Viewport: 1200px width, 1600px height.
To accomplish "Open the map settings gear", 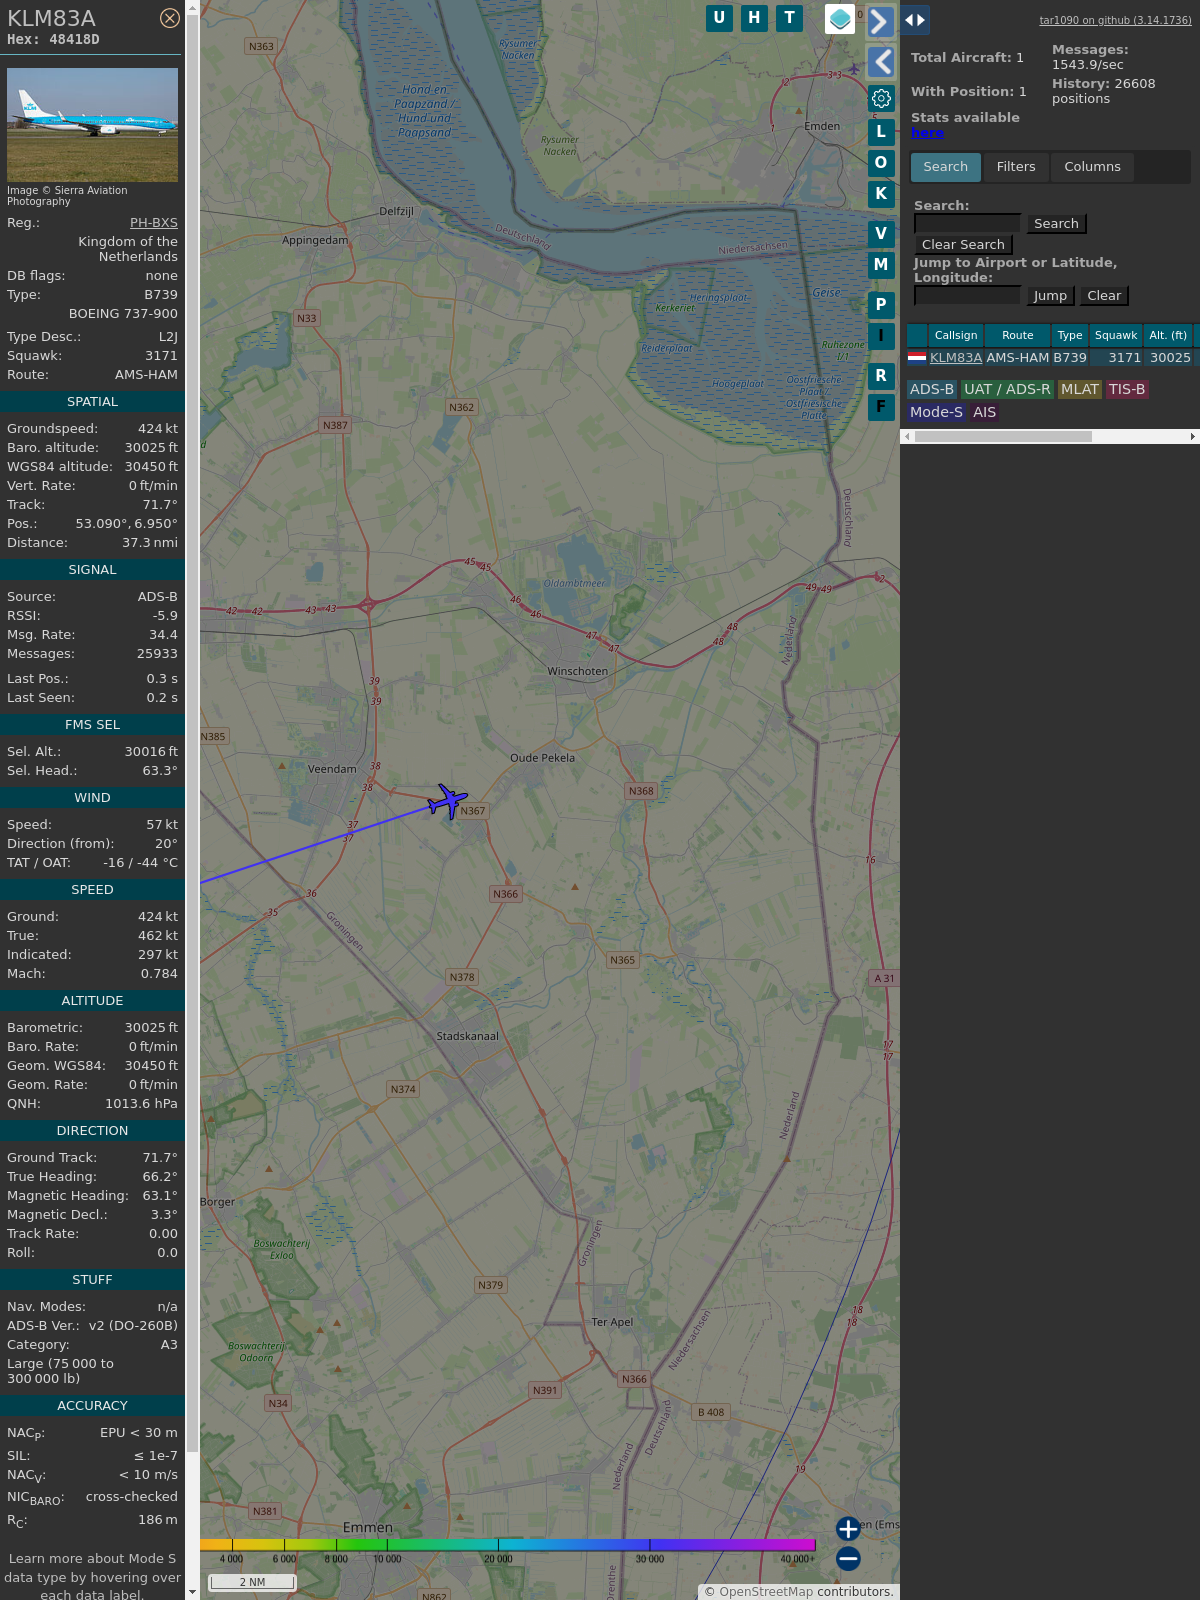I will [x=881, y=98].
